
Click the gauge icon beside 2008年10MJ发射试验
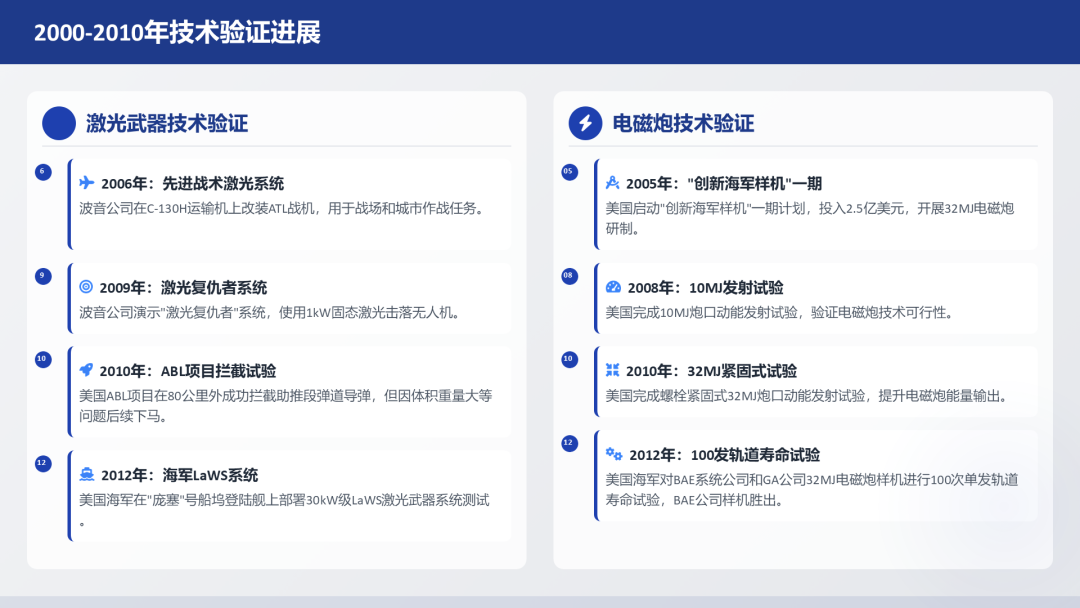[x=616, y=286]
